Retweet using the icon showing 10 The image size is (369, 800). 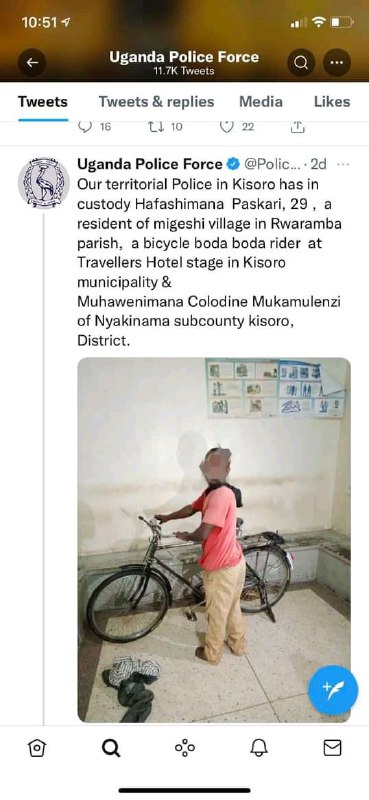pyautogui.click(x=155, y=127)
